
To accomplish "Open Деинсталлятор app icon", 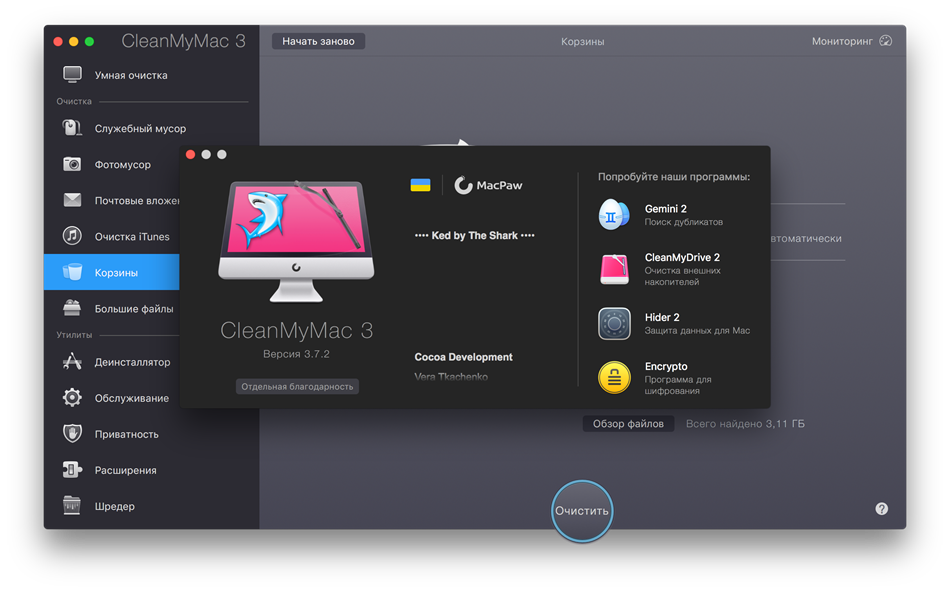I will point(72,362).
